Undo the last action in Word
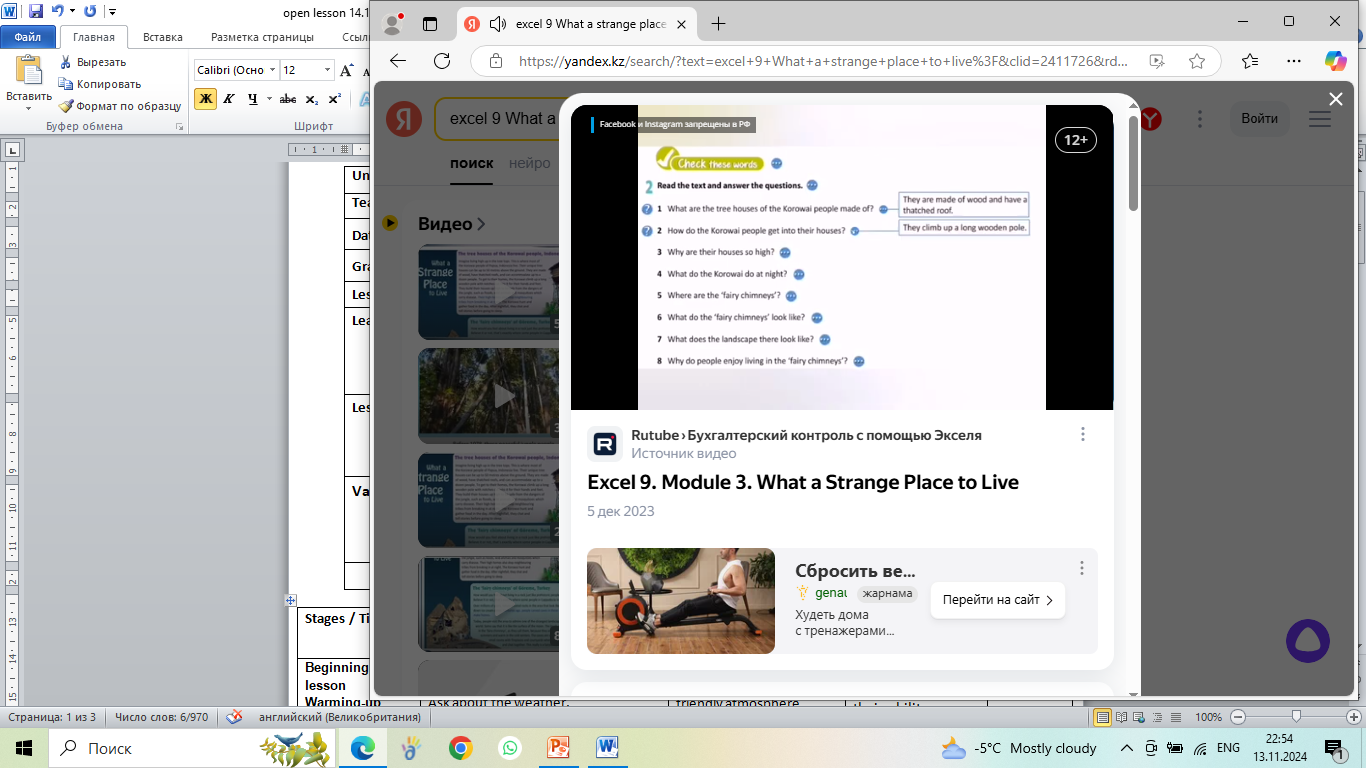 pos(57,12)
